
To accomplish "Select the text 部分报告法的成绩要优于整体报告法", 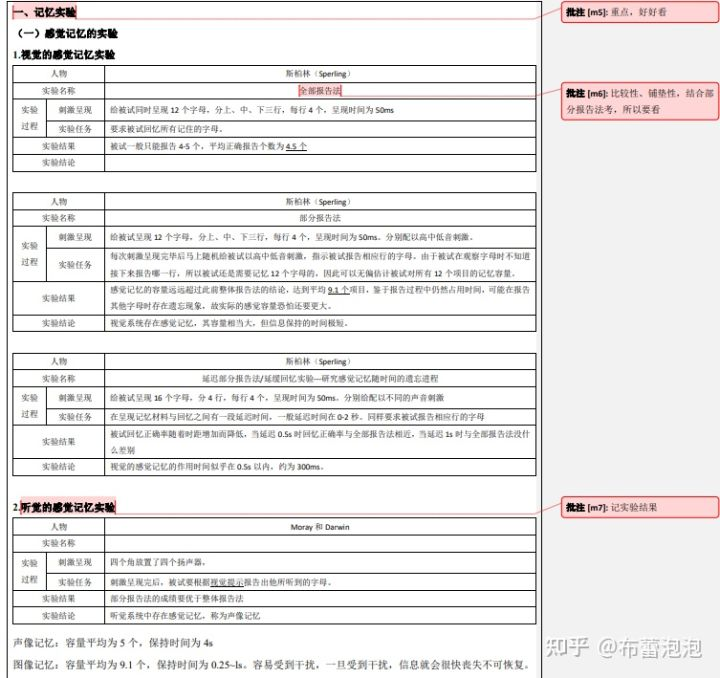I will click(177, 599).
